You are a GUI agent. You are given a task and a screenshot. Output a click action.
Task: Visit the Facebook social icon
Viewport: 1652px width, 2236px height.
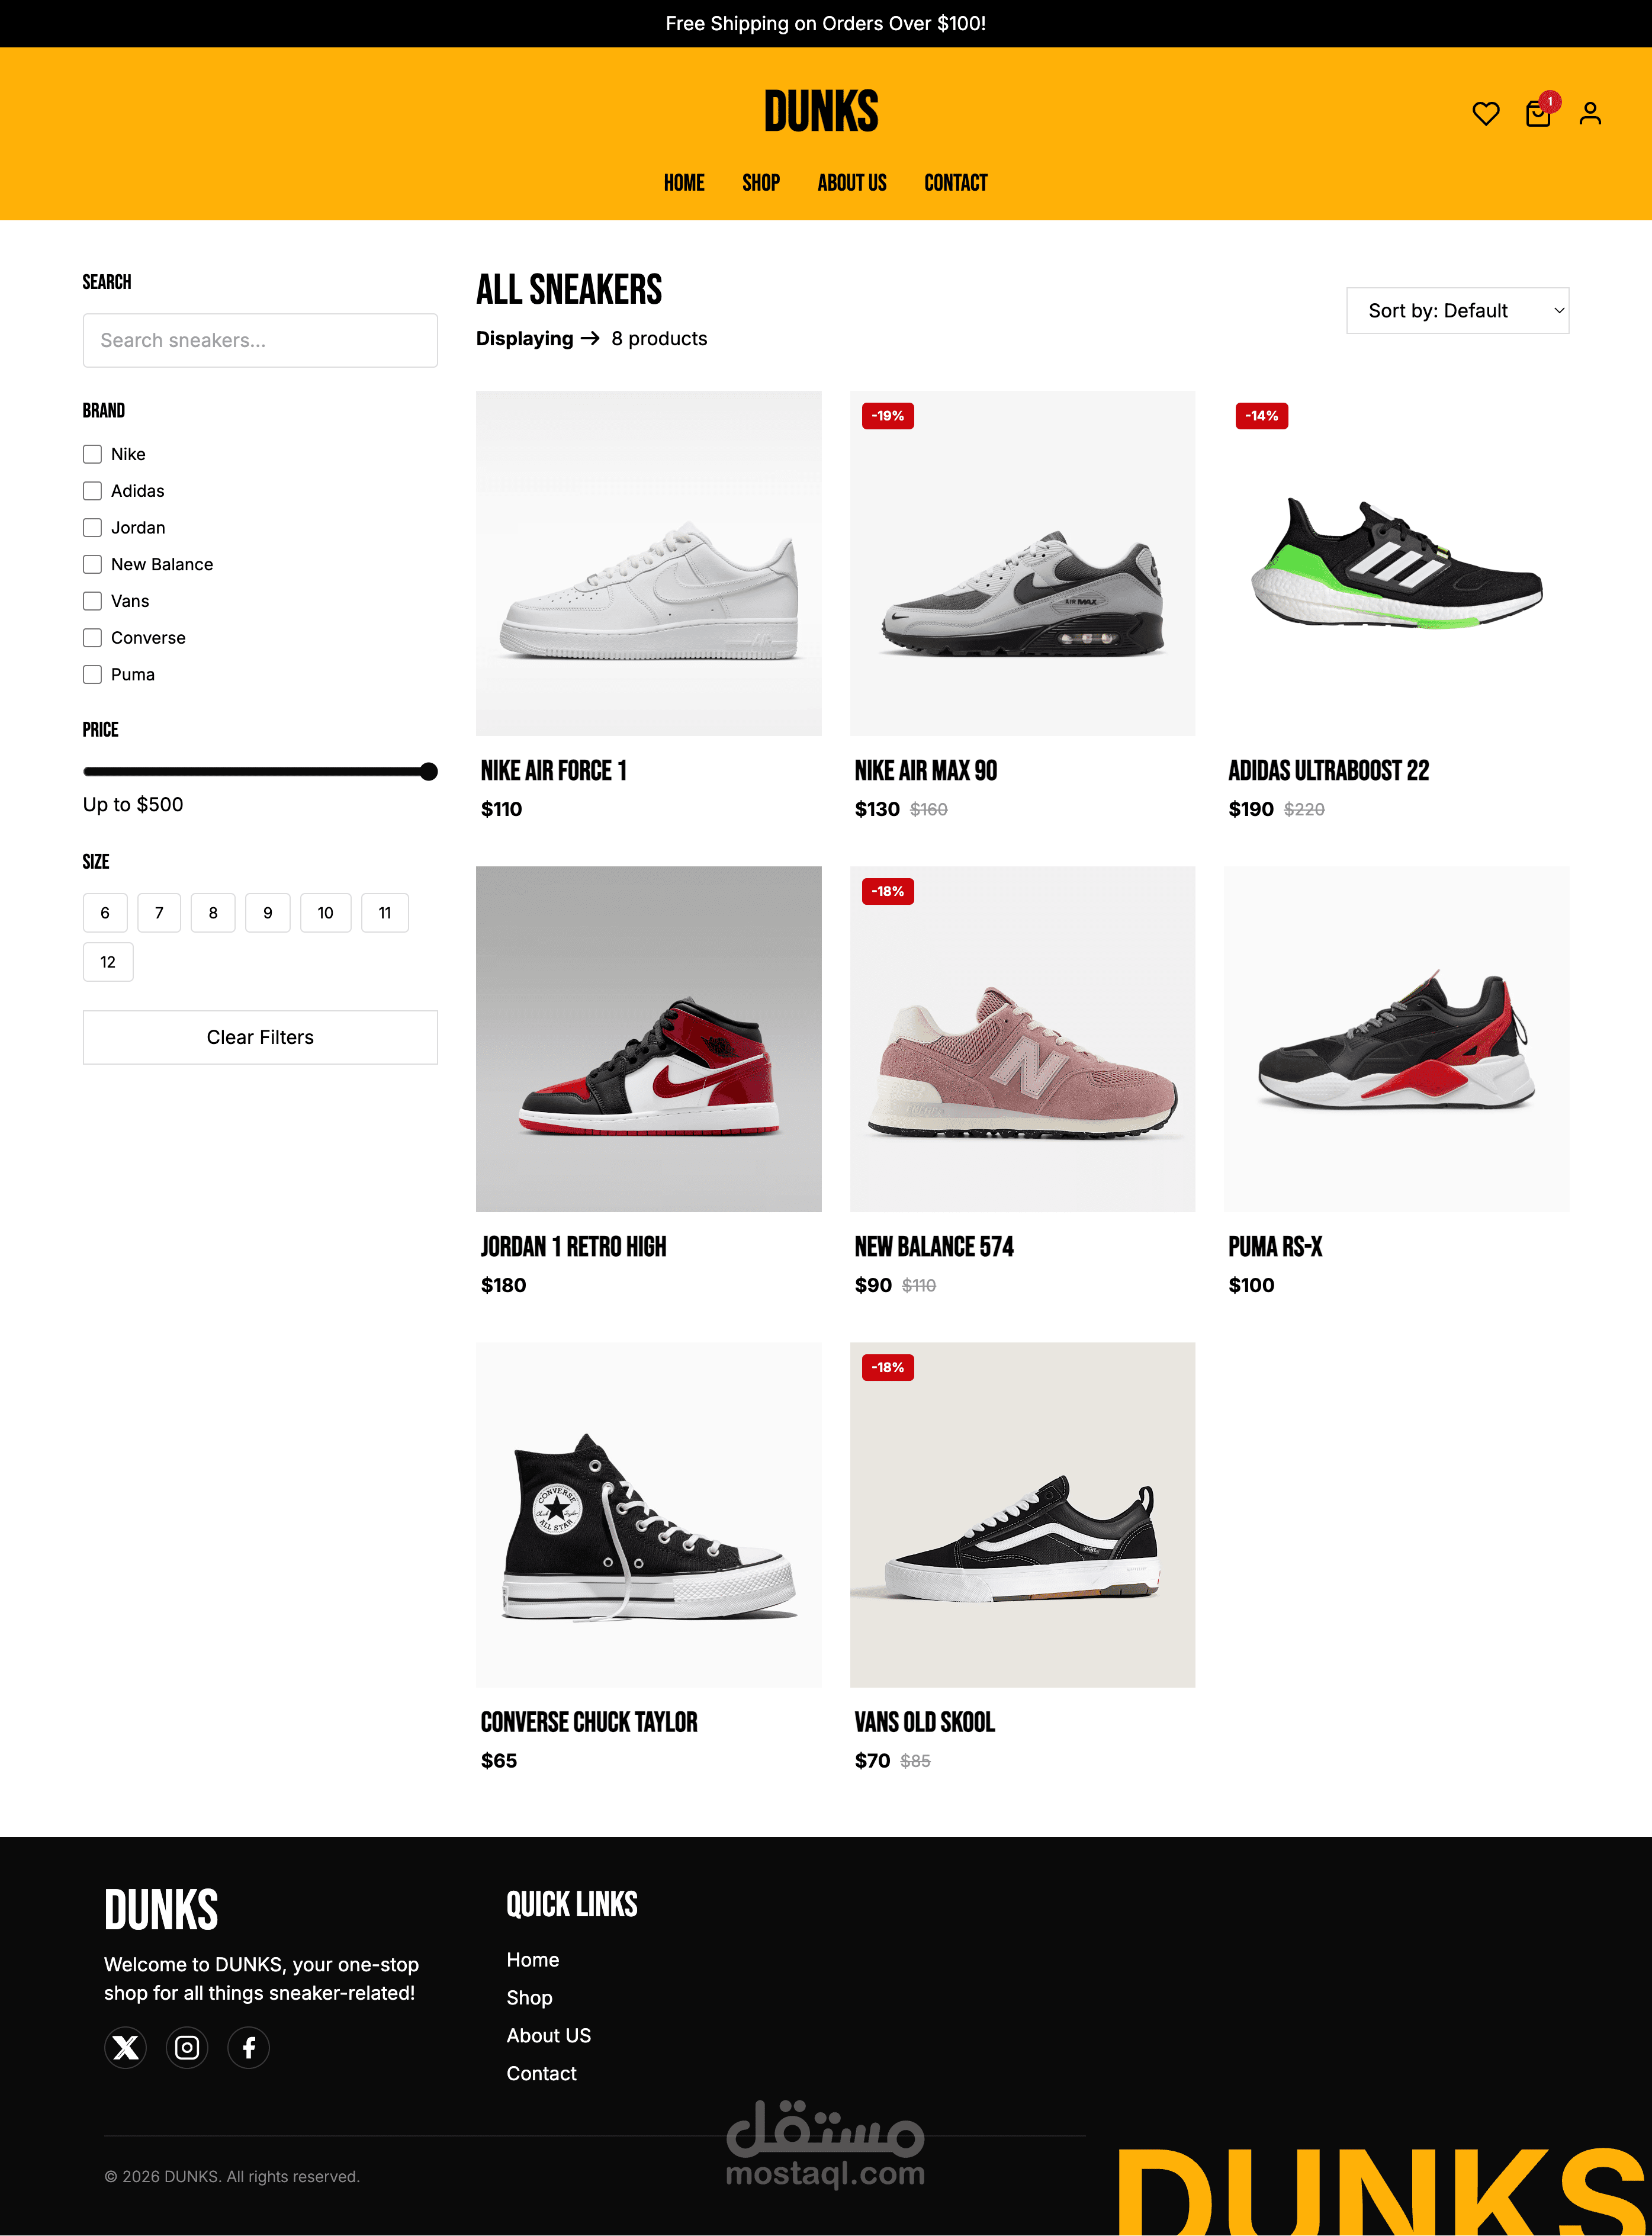point(248,2048)
